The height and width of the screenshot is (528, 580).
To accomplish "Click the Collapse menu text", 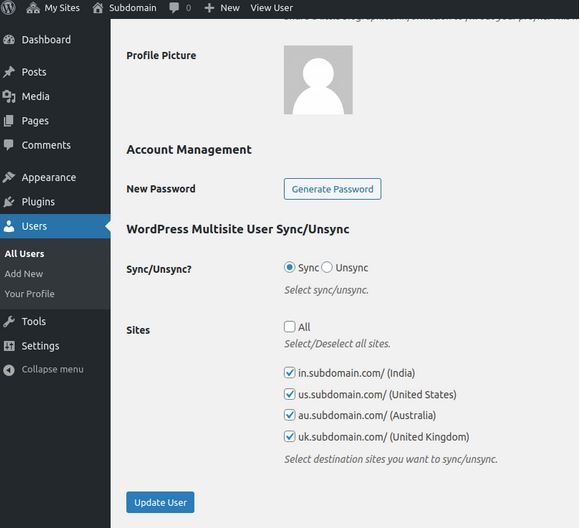I will pos(53,370).
